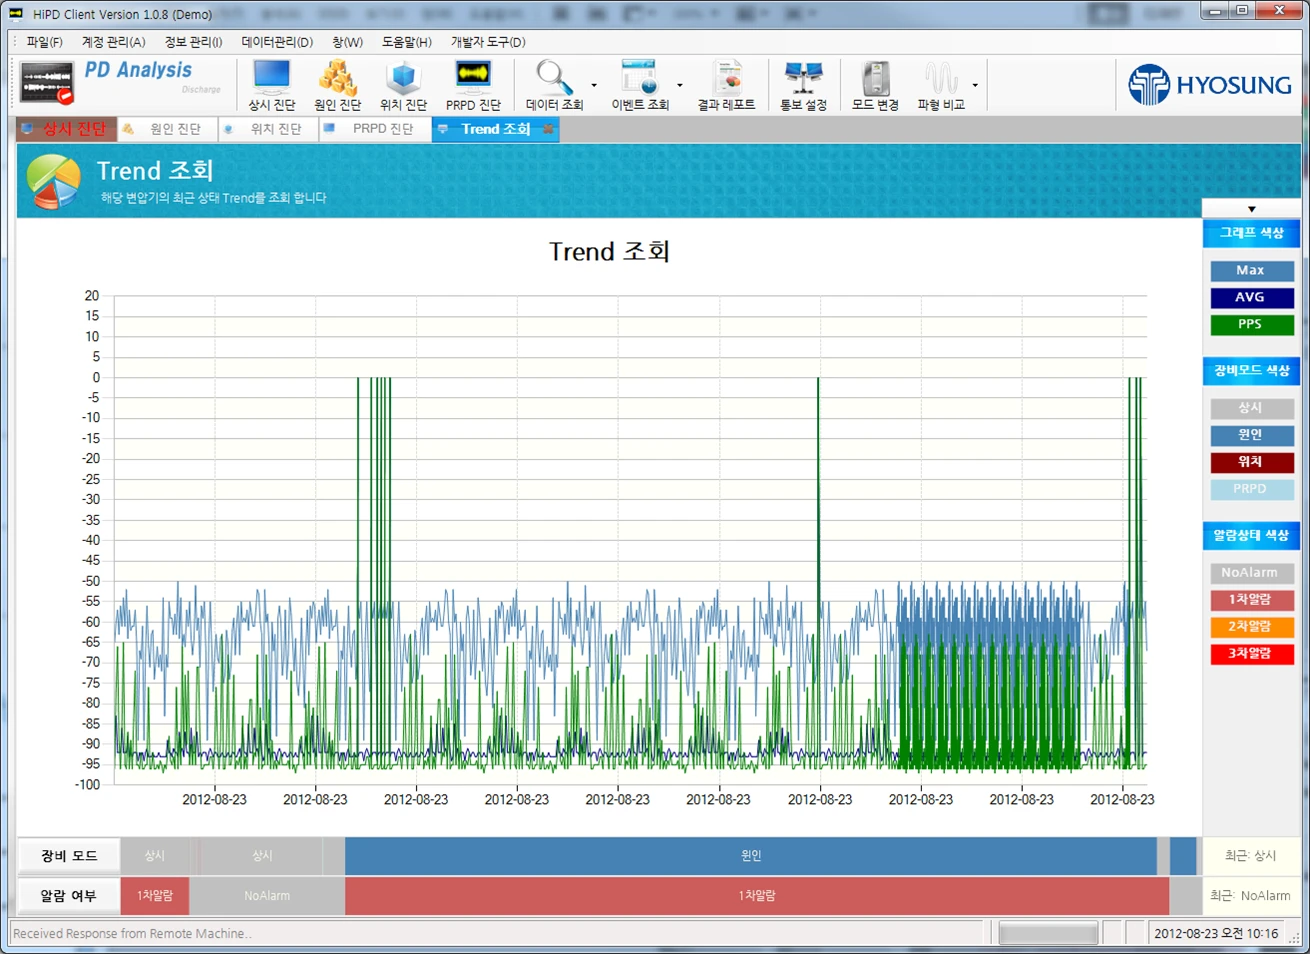Click the 모드 변경 toolbar icon

coord(875,85)
